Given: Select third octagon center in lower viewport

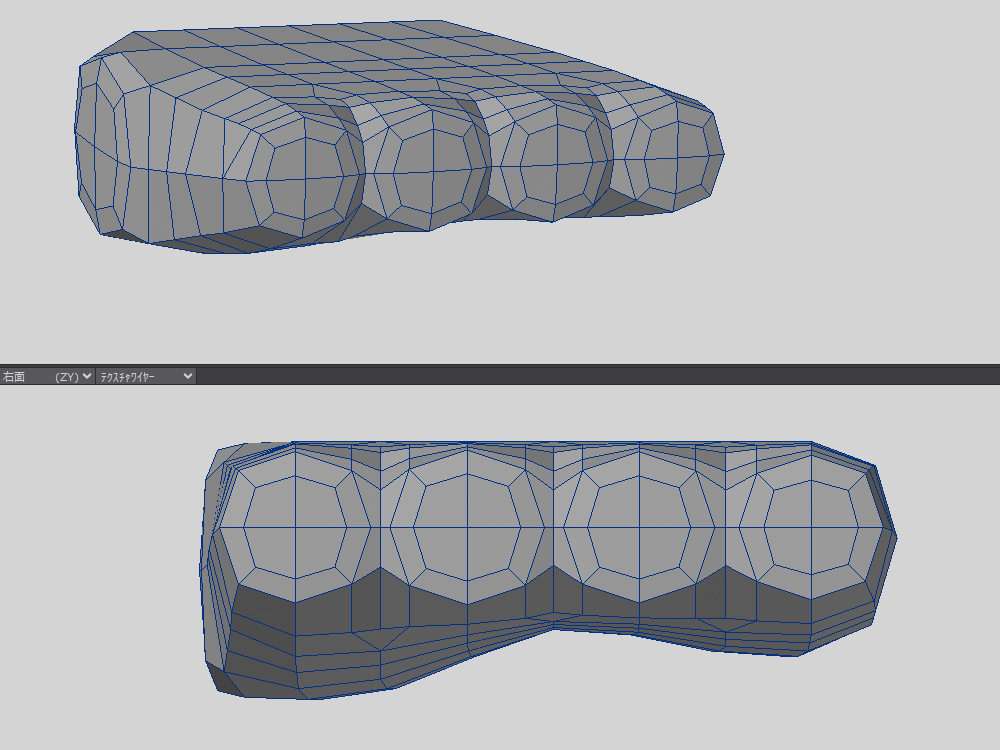Looking at the screenshot, I should pos(640,527).
